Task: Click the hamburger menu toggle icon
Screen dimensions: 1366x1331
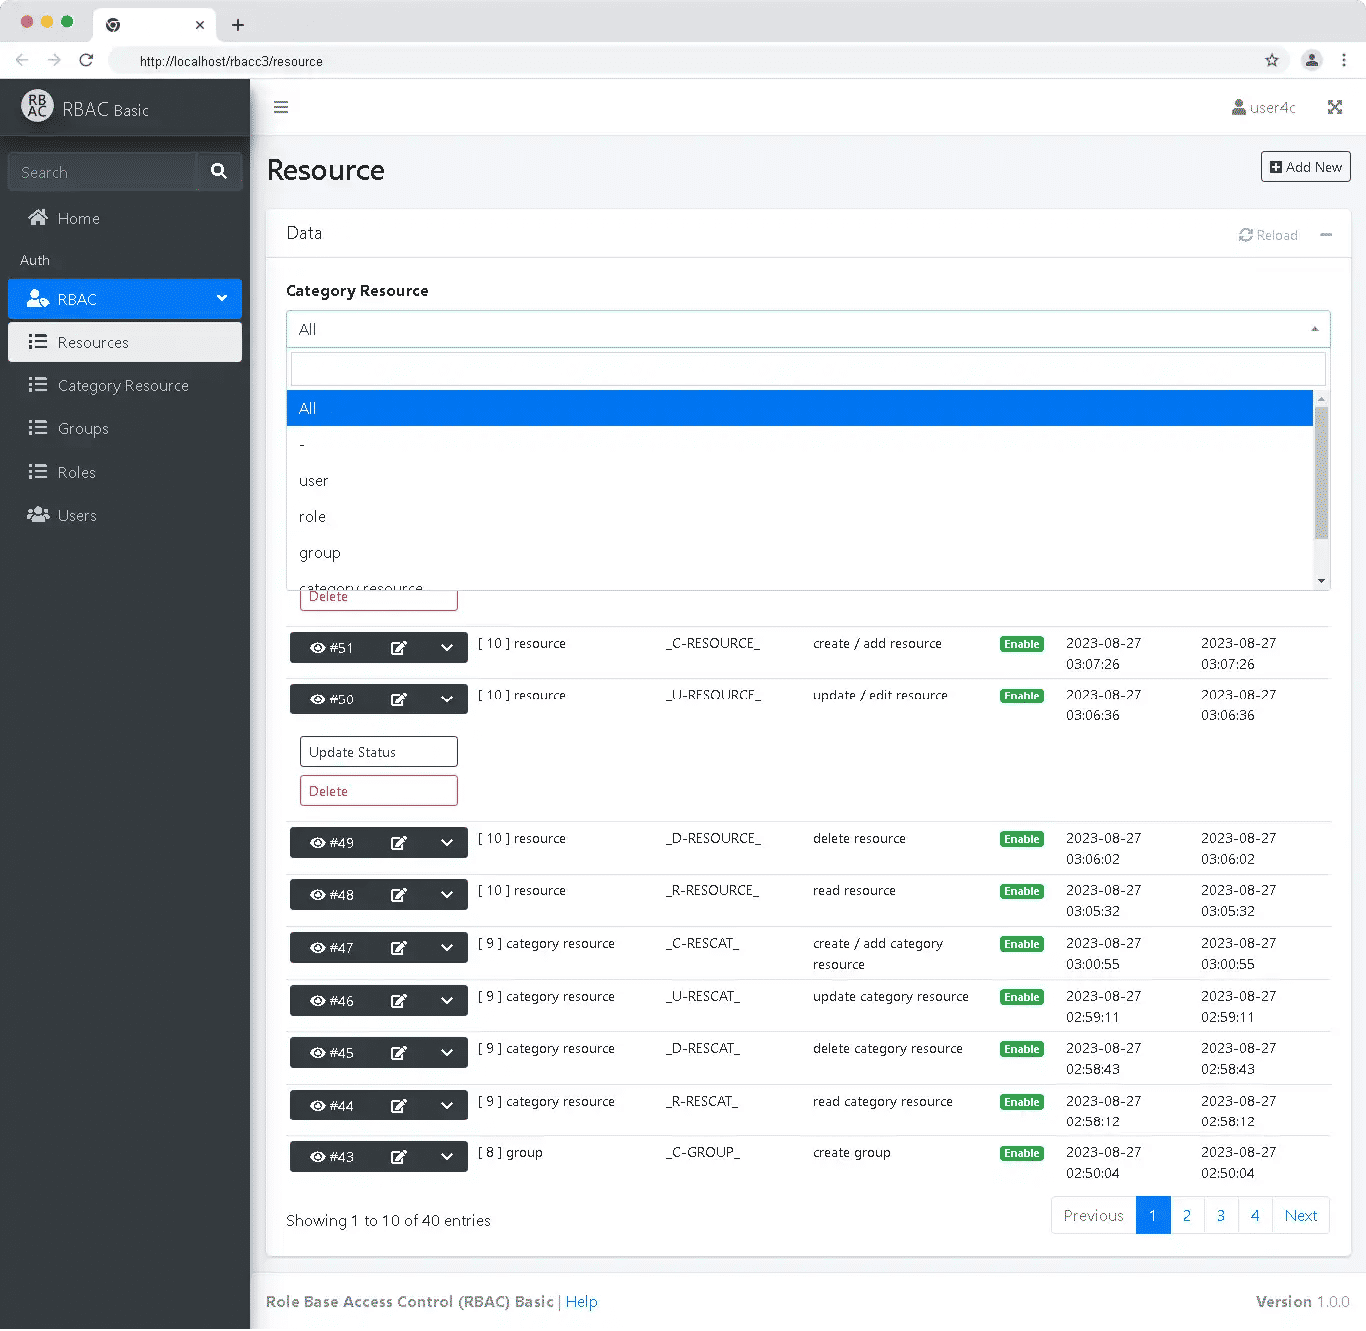Action: (x=281, y=107)
